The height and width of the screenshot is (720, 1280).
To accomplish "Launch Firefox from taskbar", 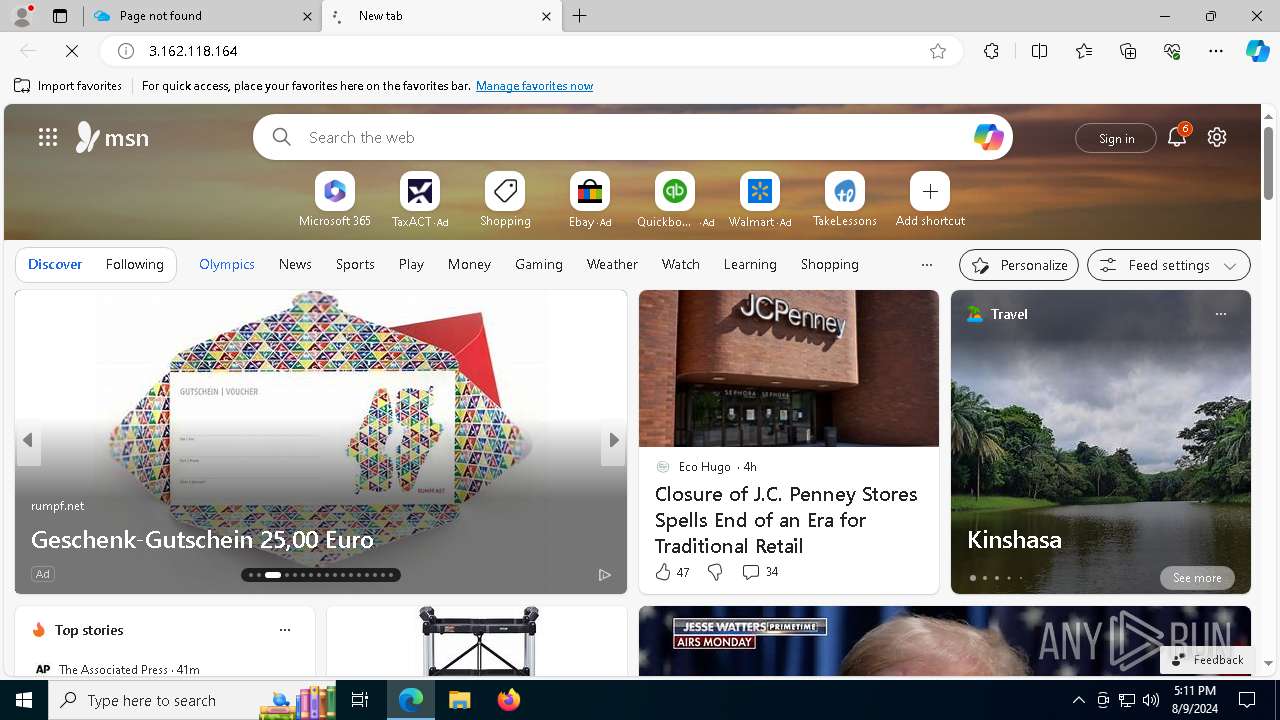I will tap(509, 700).
